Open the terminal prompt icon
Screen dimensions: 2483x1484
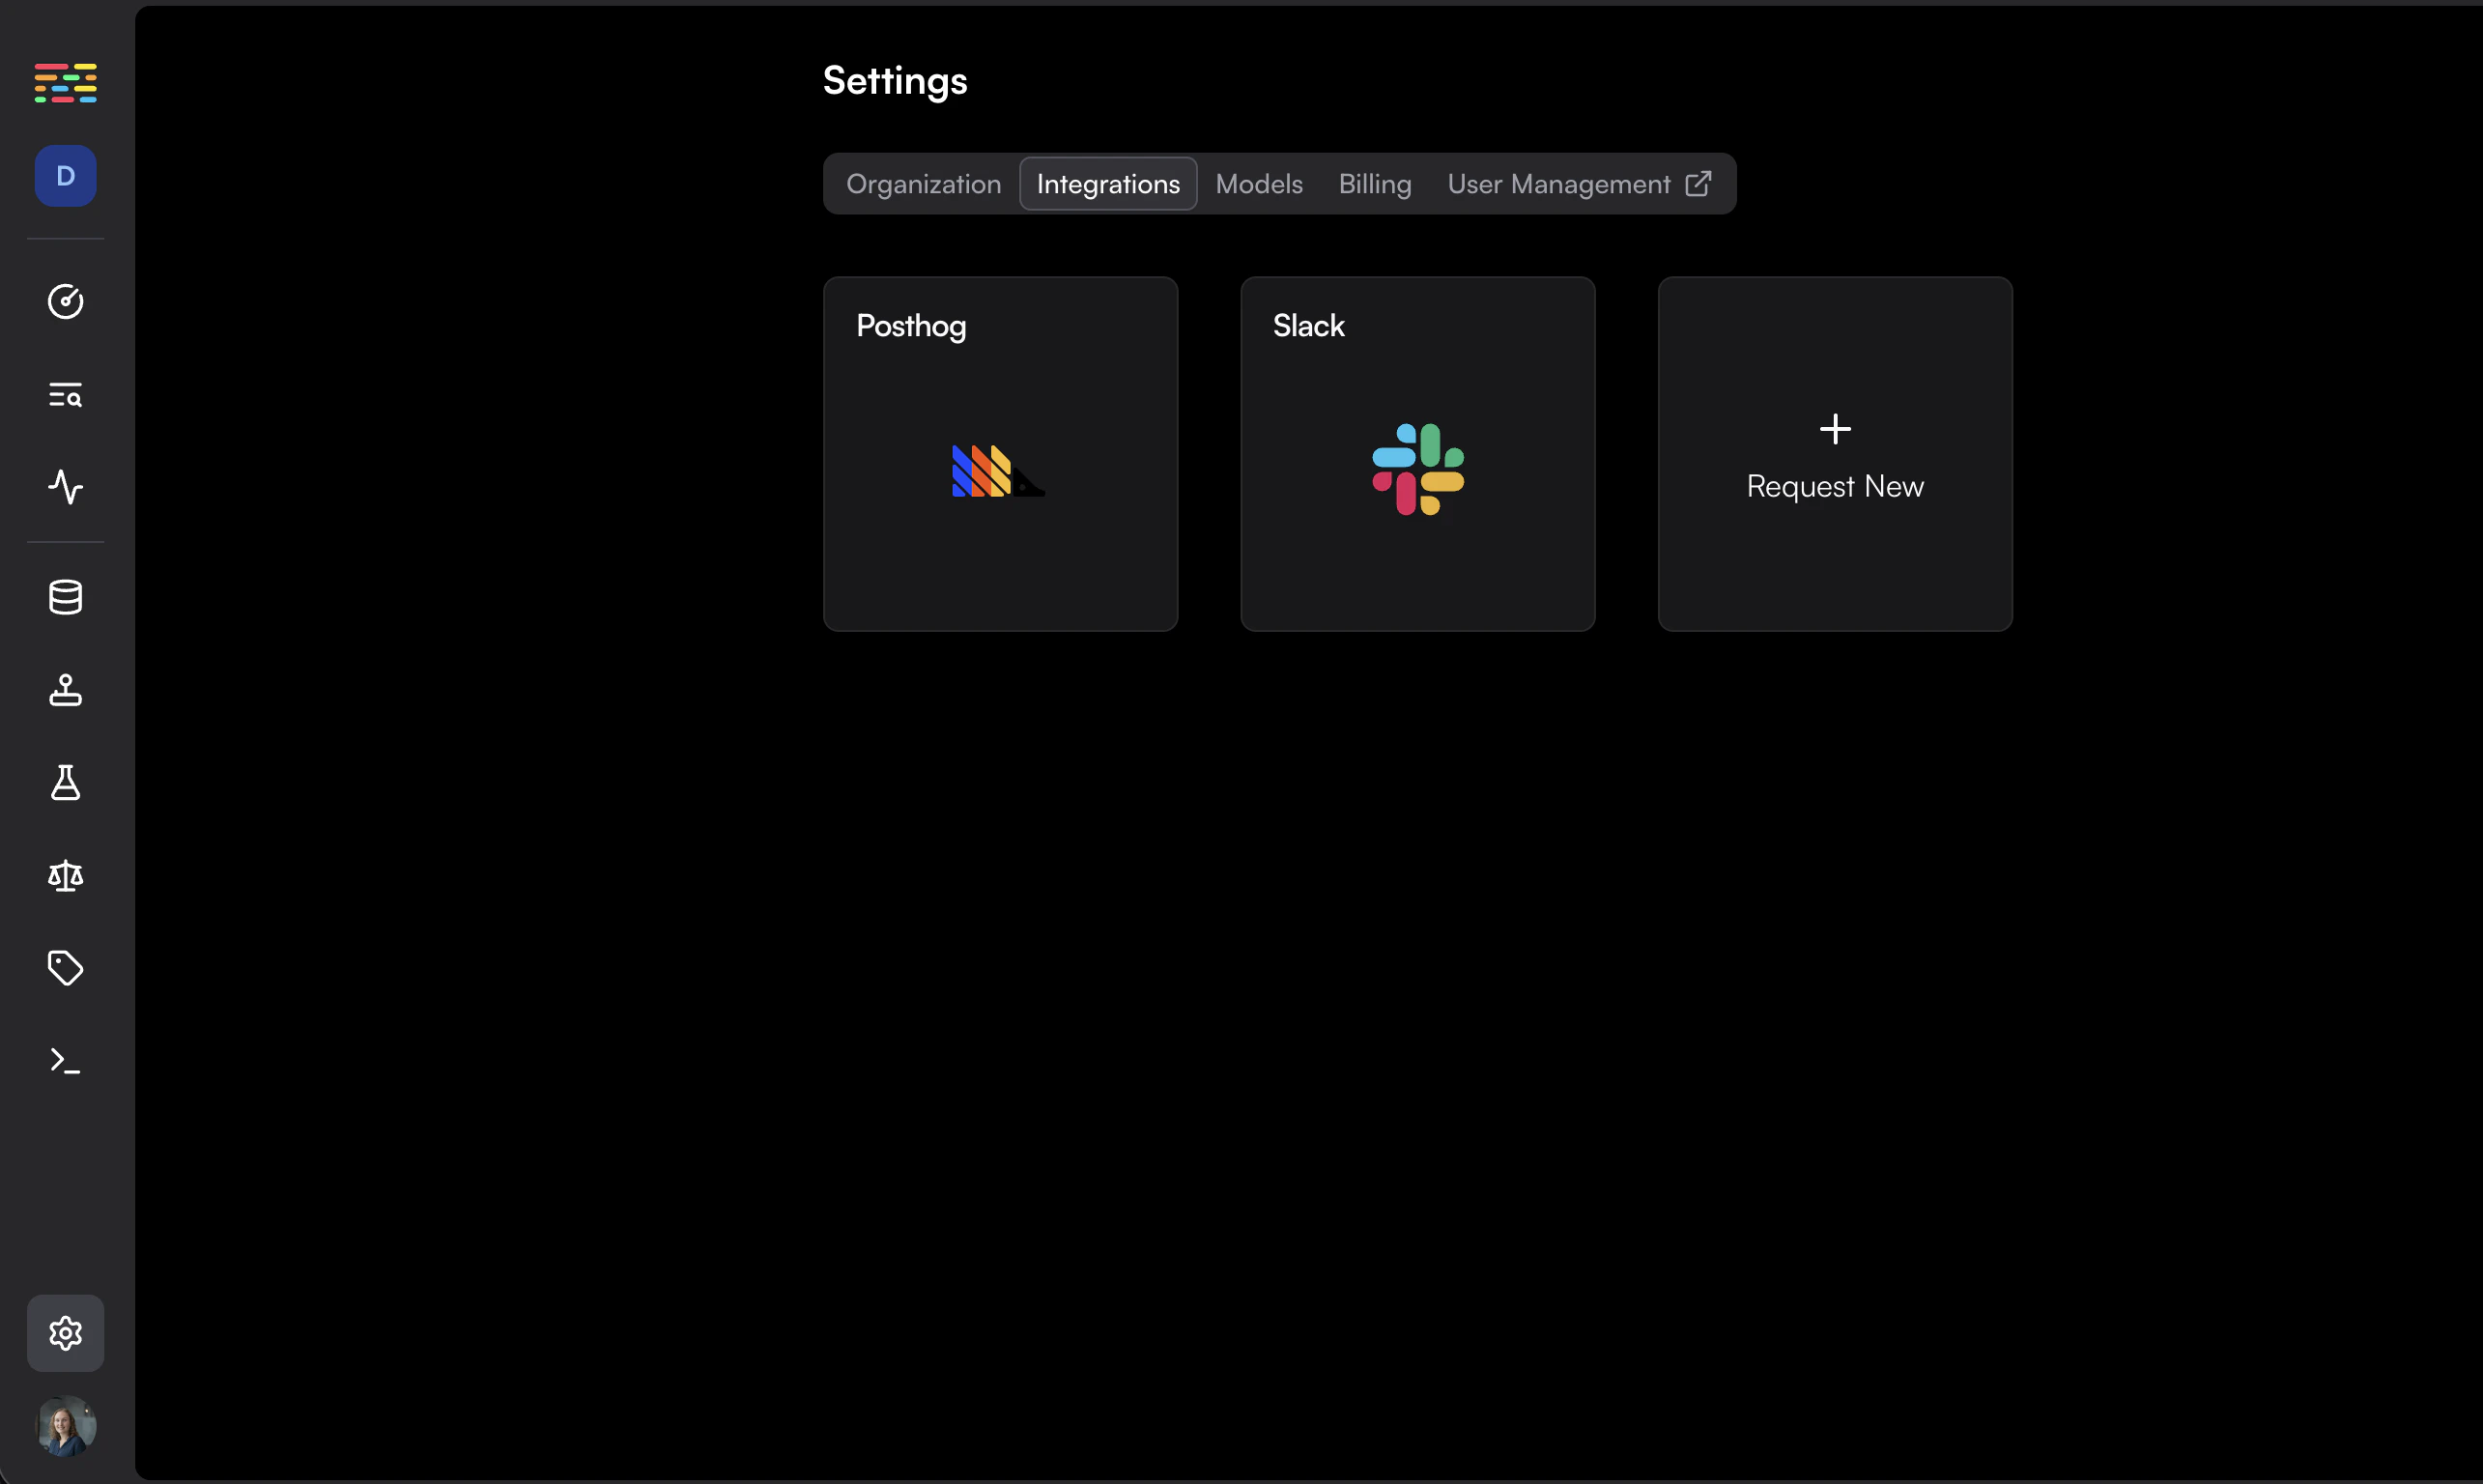coord(65,1061)
